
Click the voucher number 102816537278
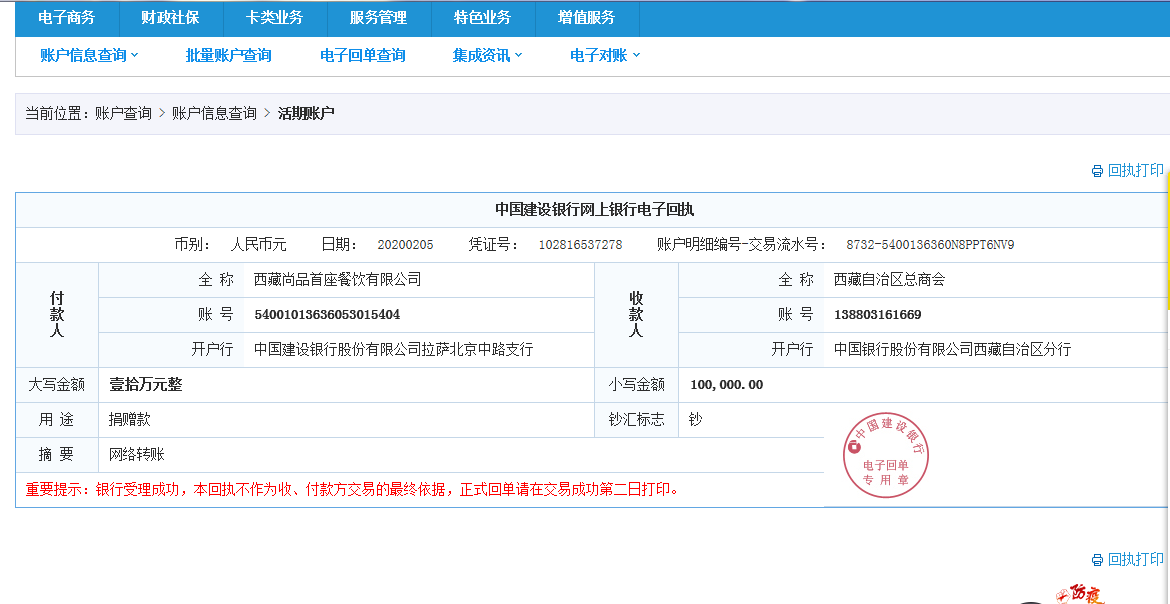tap(581, 245)
